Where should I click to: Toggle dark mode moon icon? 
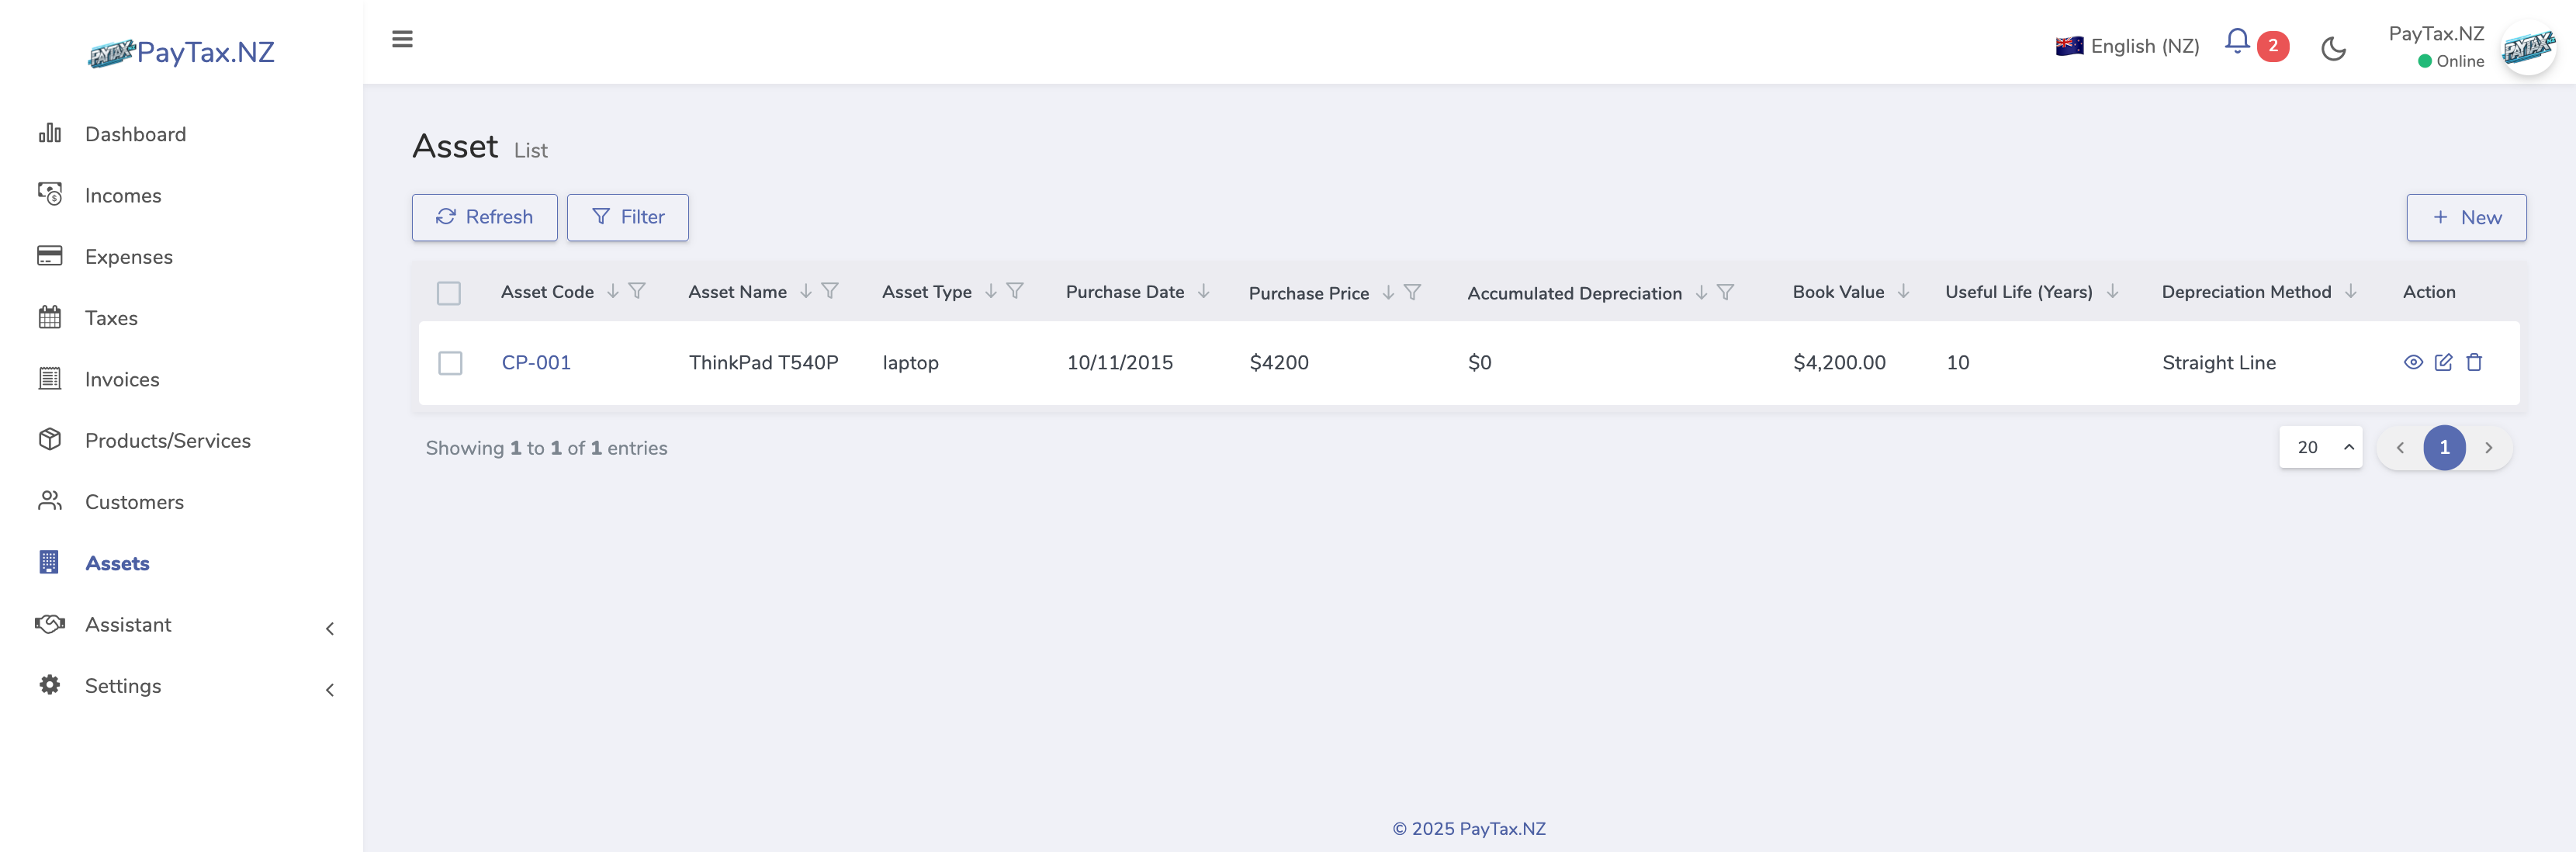click(2333, 48)
